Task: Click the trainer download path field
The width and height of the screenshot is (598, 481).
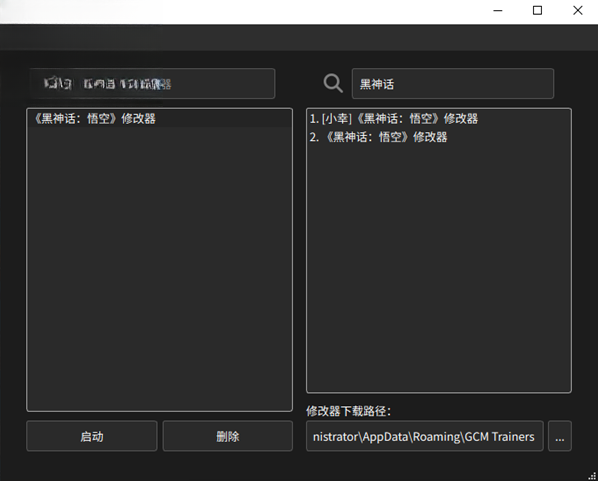Action: click(x=424, y=436)
